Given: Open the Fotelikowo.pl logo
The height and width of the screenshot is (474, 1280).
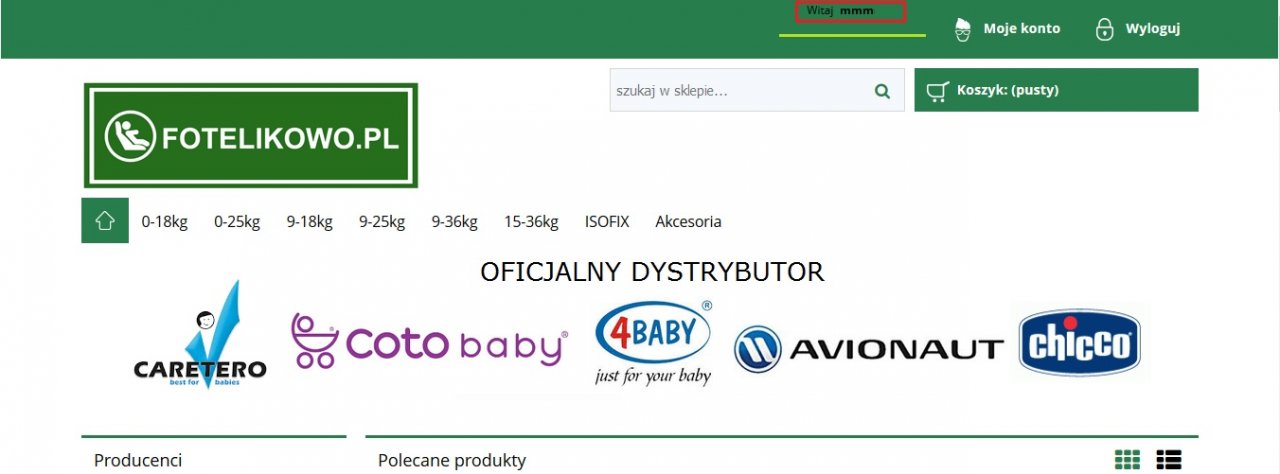Looking at the screenshot, I should [x=251, y=135].
